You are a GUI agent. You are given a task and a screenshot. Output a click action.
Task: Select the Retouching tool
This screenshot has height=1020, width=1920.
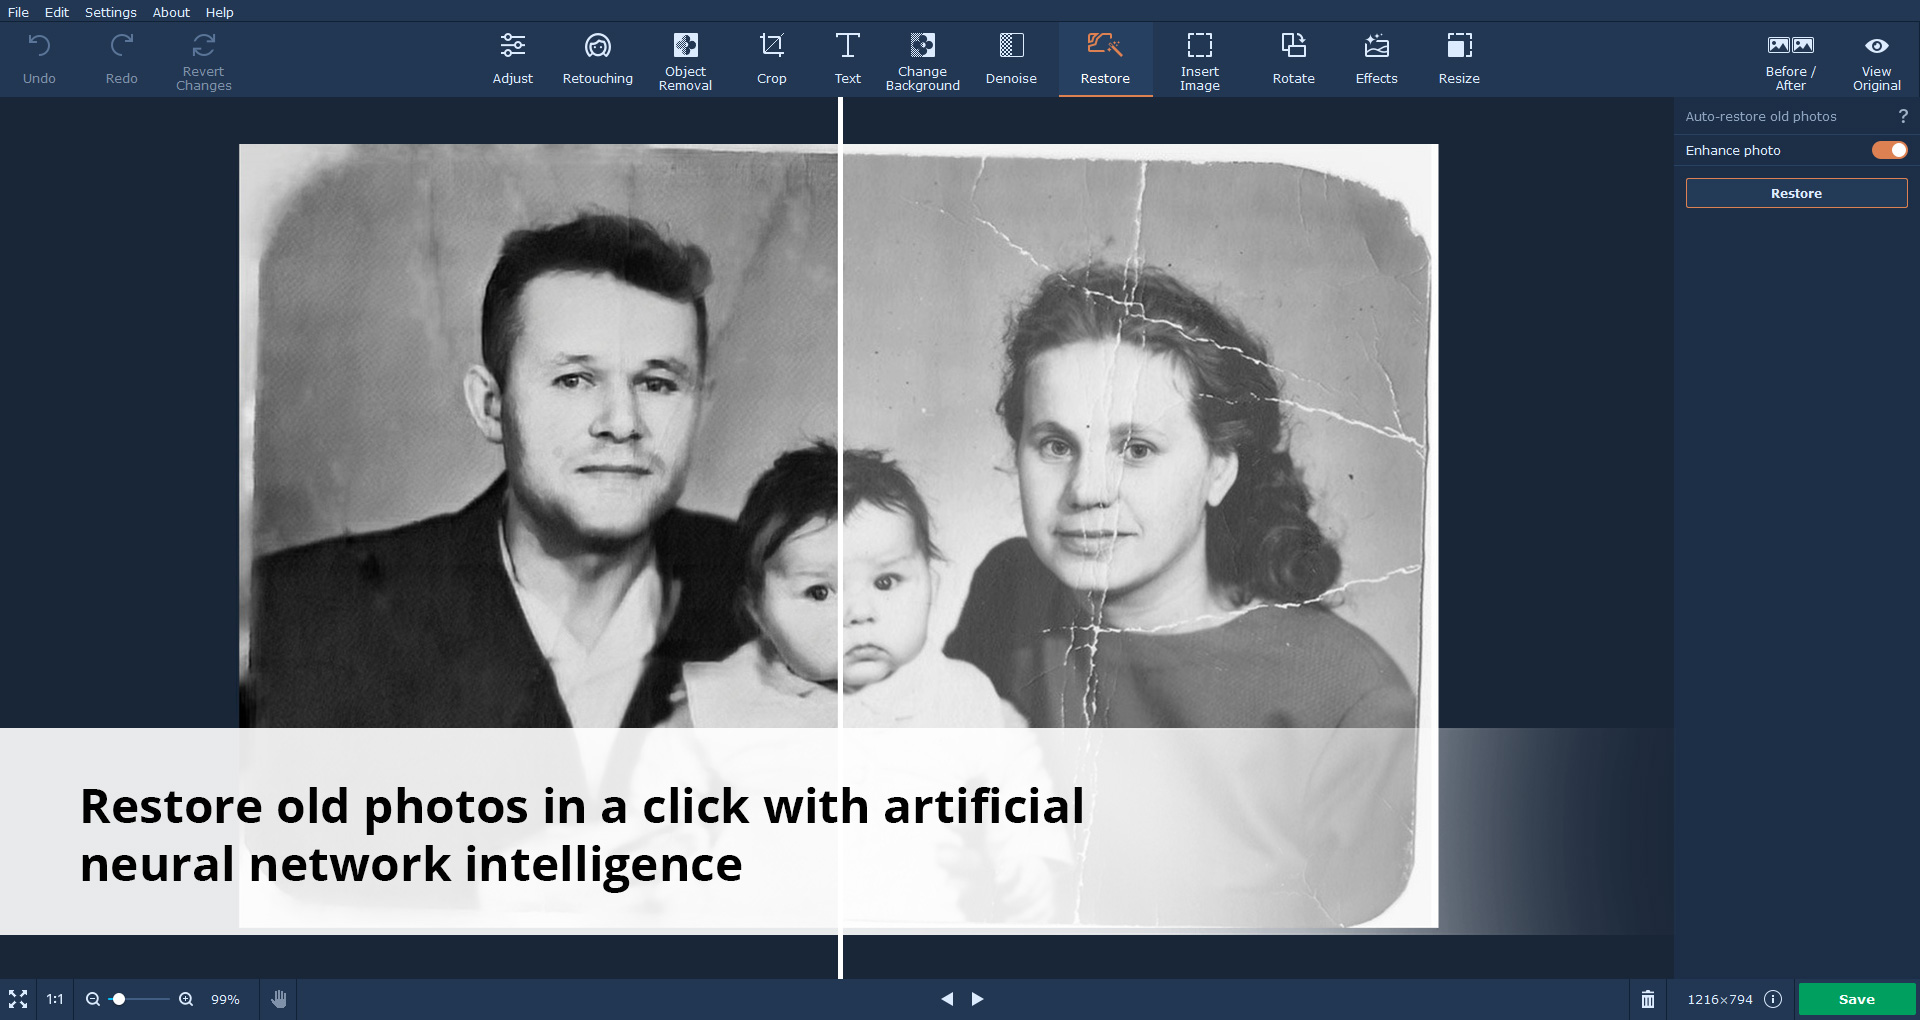click(597, 59)
